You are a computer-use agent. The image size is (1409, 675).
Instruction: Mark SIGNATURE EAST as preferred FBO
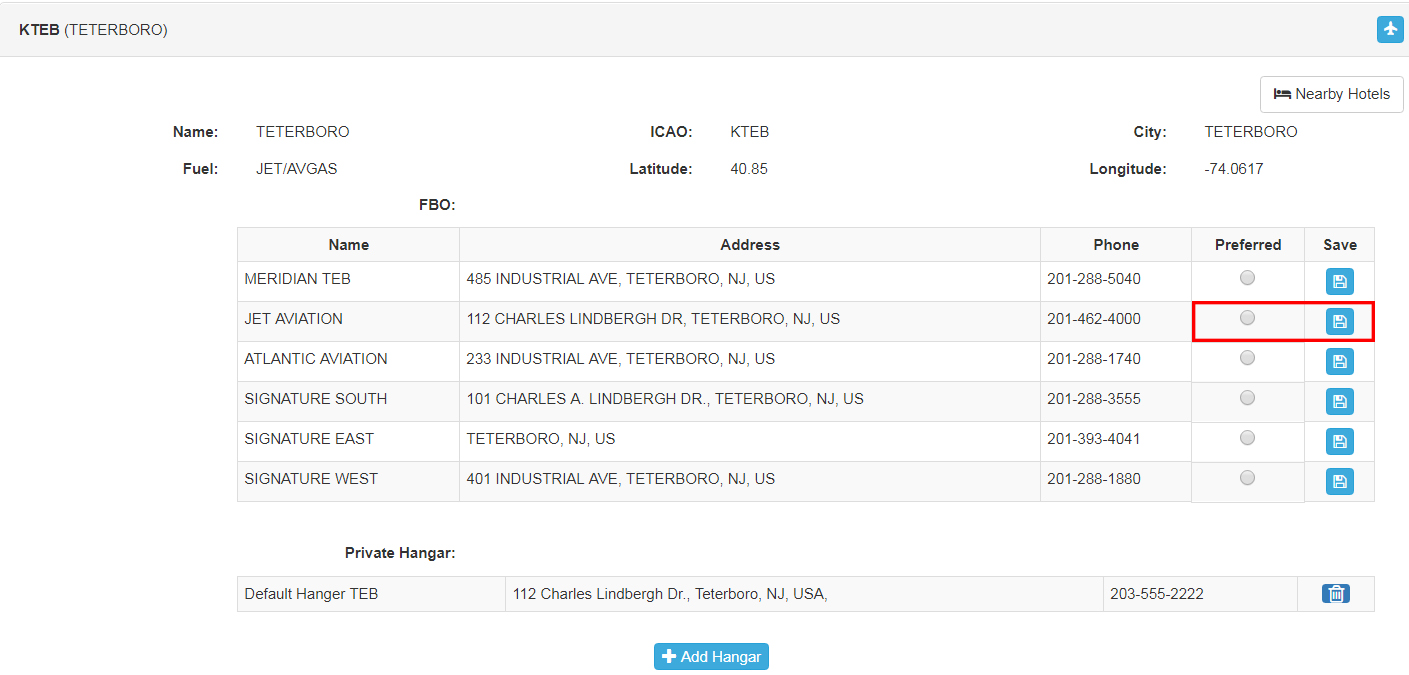pyautogui.click(x=1247, y=438)
